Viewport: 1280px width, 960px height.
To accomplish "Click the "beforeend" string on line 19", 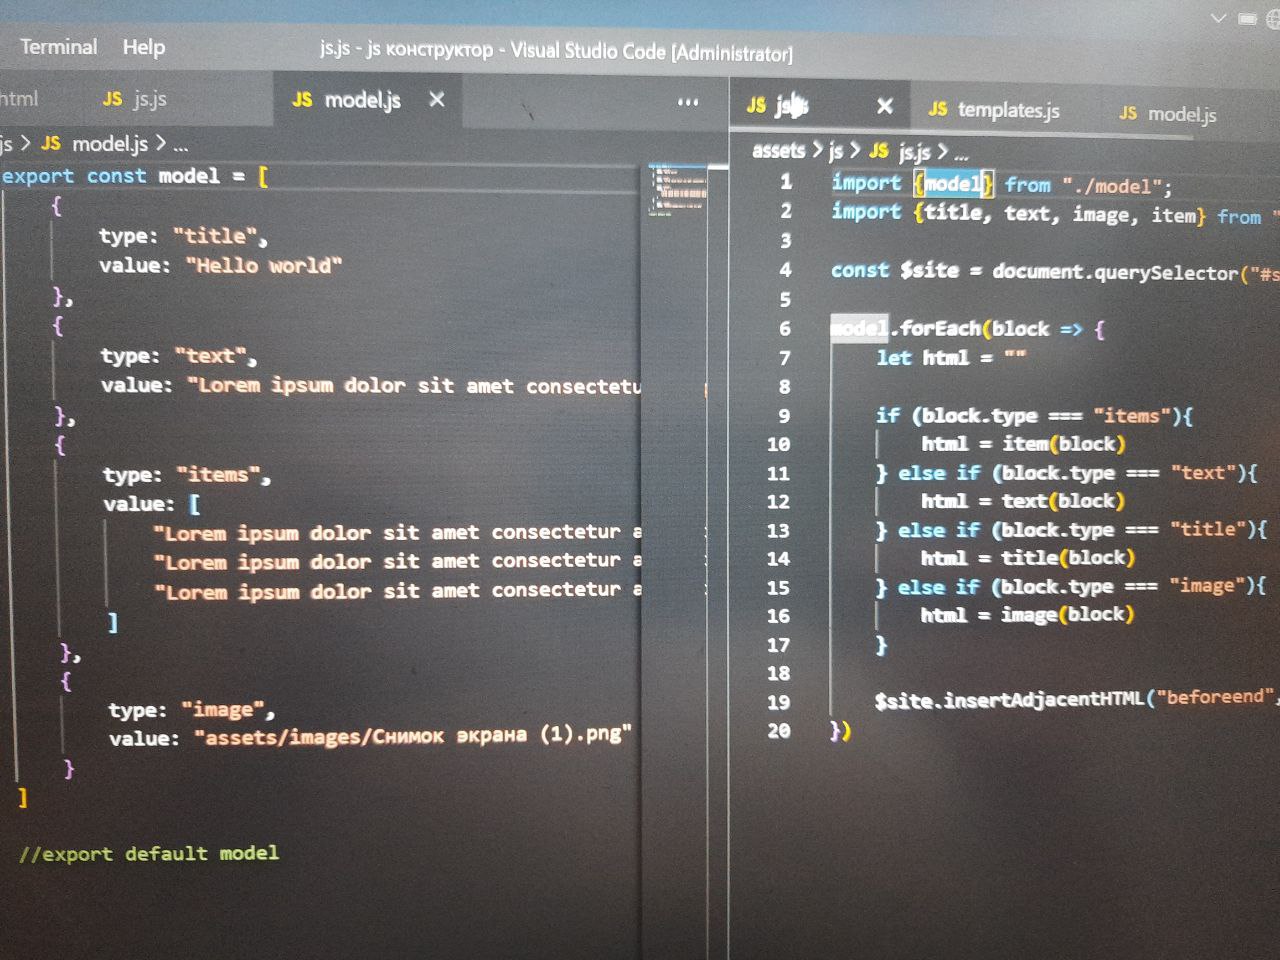I will [1215, 697].
